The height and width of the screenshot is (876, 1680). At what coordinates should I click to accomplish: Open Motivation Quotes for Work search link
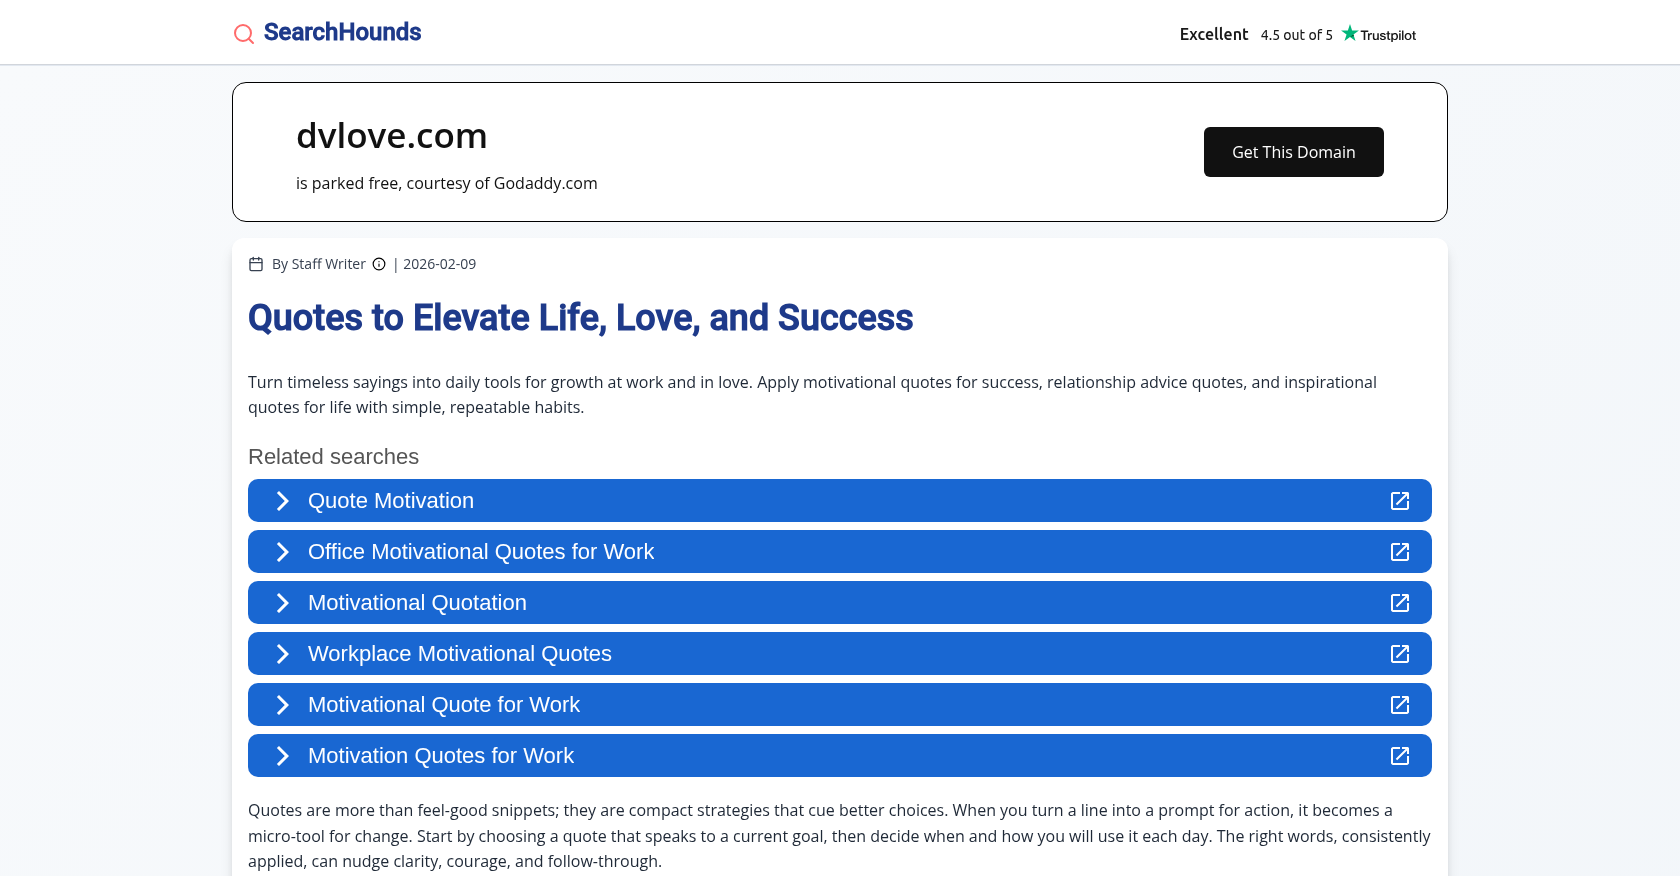coord(440,756)
